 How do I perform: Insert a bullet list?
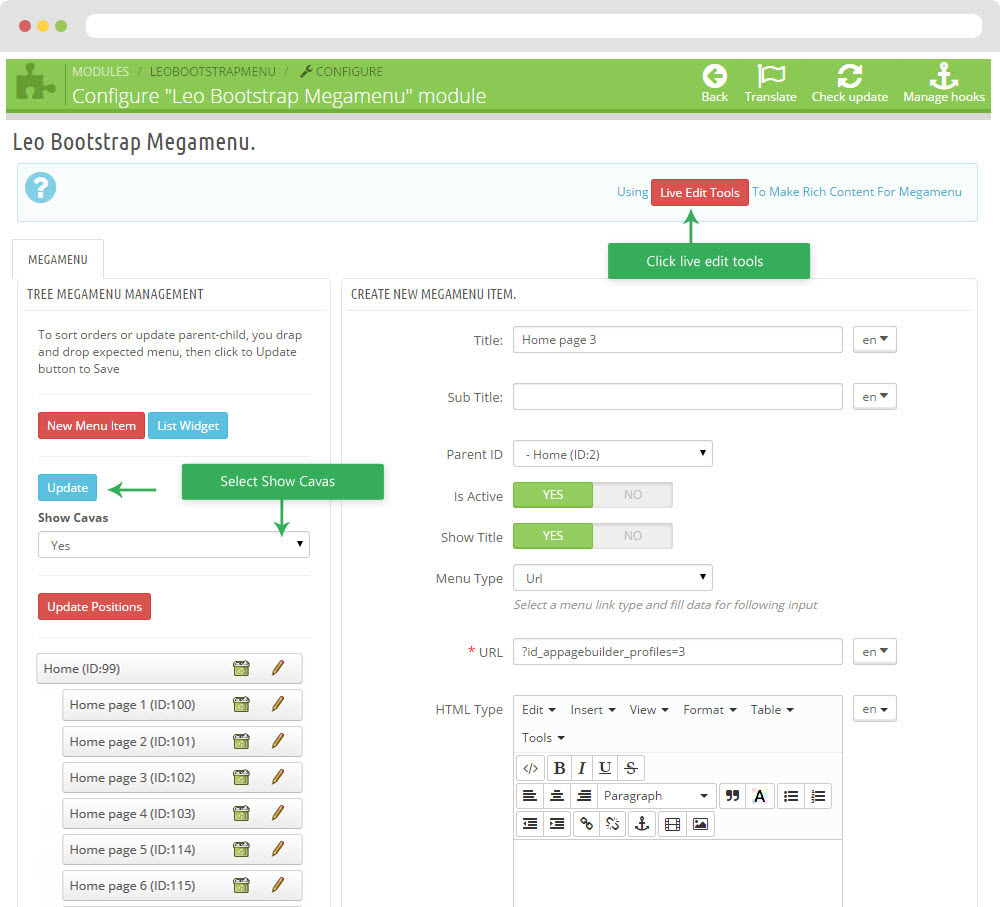(791, 796)
